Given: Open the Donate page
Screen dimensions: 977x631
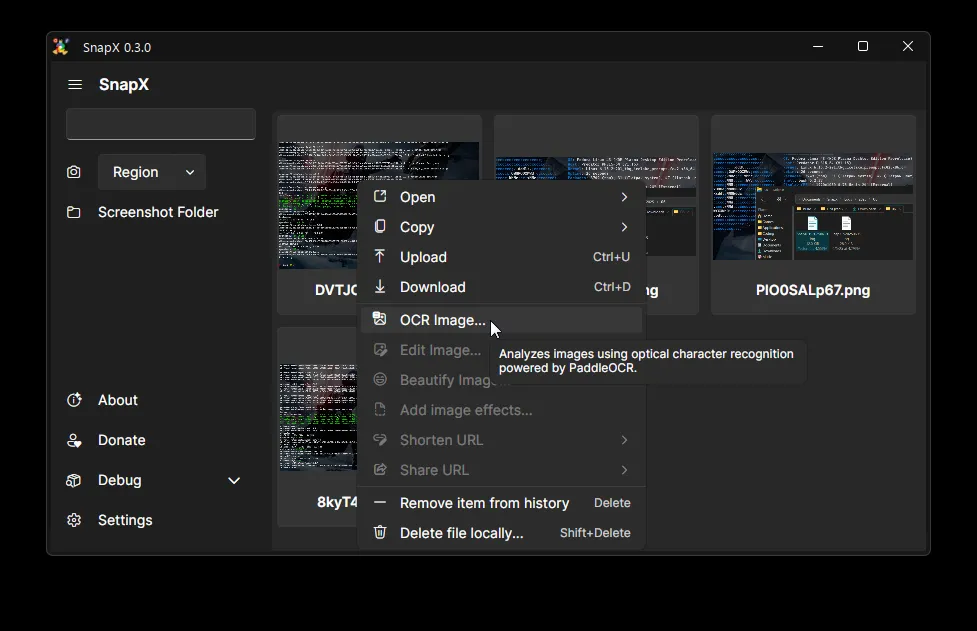Looking at the screenshot, I should click(x=121, y=440).
